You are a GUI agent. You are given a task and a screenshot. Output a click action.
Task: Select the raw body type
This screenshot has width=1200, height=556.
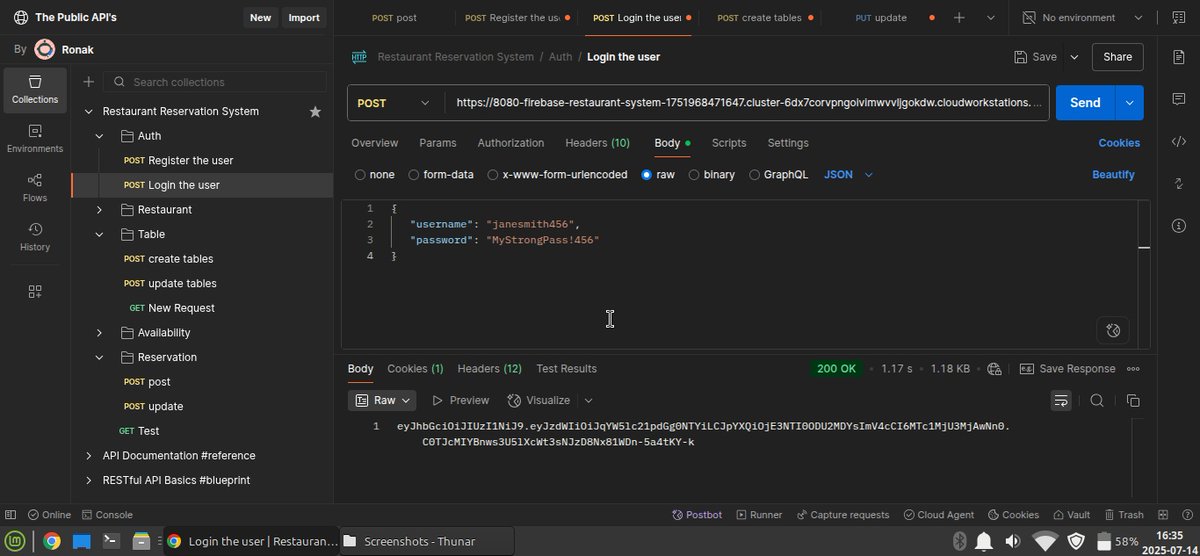tap(658, 174)
